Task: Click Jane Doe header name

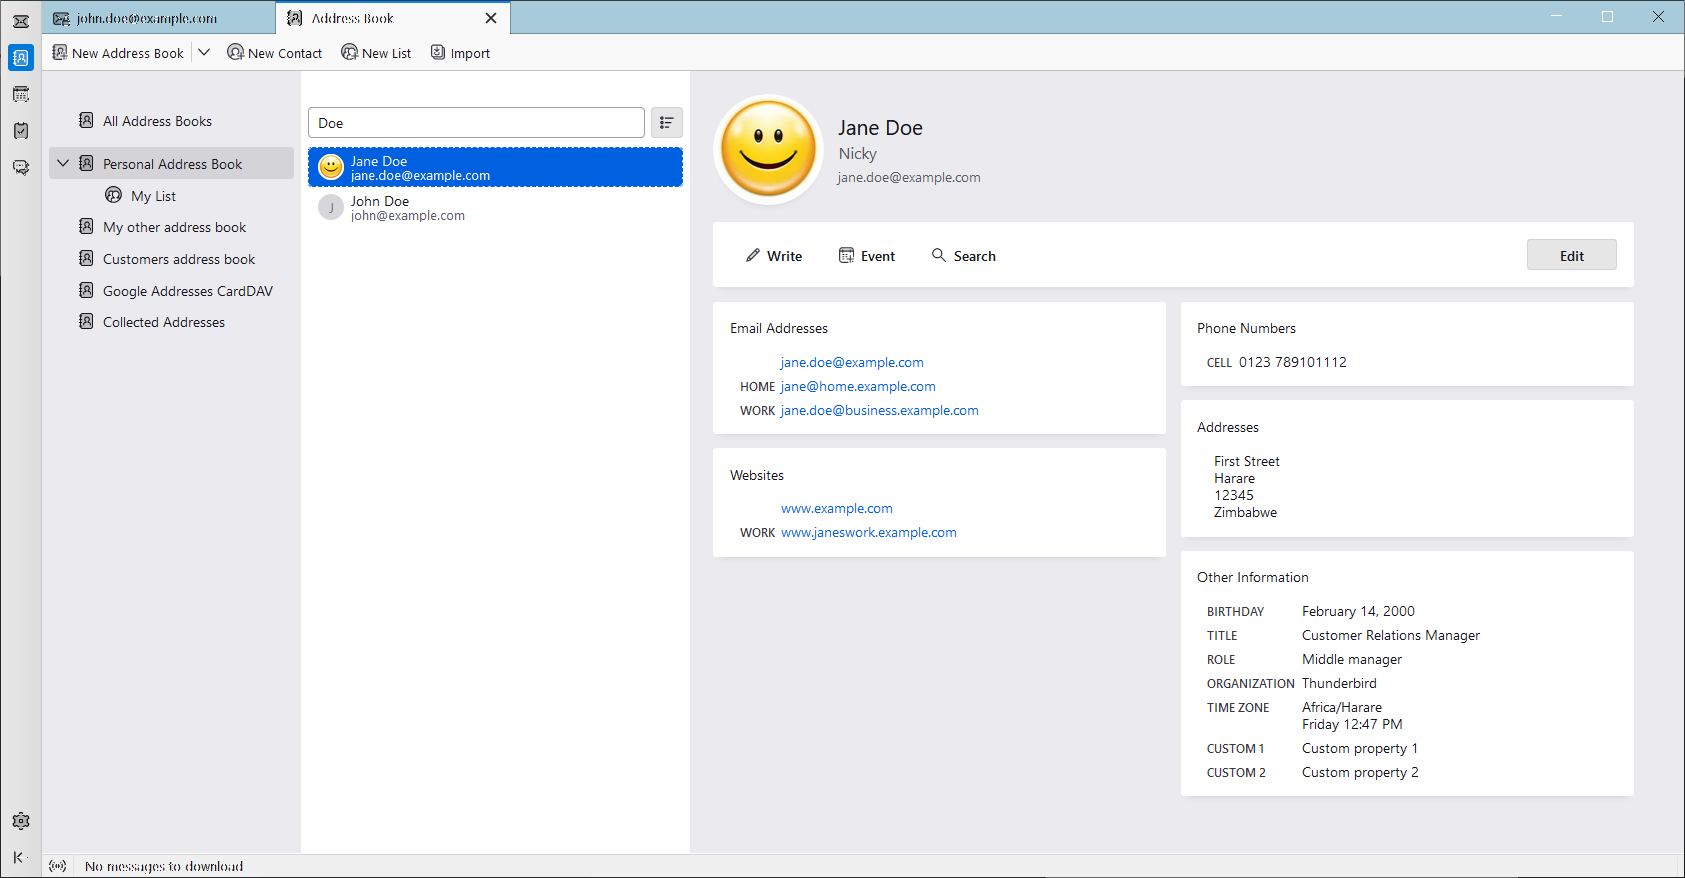Action: [x=880, y=128]
